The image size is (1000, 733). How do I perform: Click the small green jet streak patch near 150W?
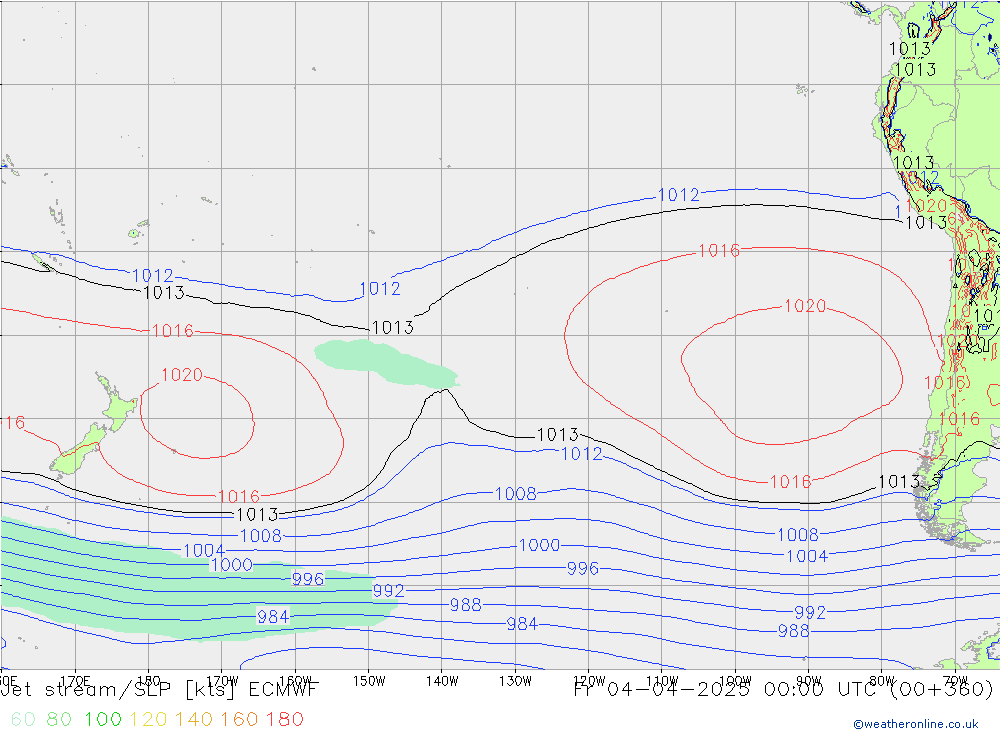click(x=386, y=362)
